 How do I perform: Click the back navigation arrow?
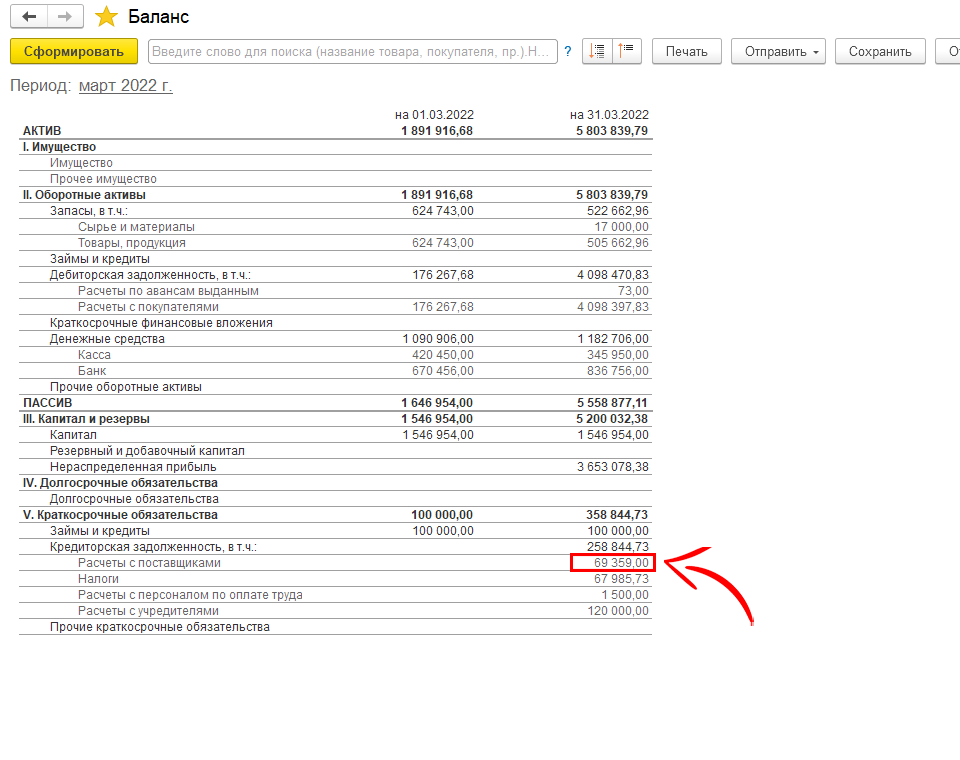tap(29, 17)
